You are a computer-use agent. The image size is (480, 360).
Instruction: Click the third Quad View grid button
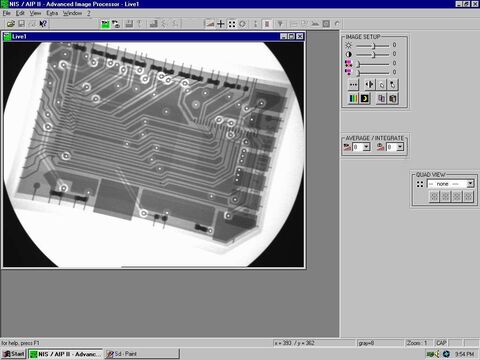coord(457,196)
